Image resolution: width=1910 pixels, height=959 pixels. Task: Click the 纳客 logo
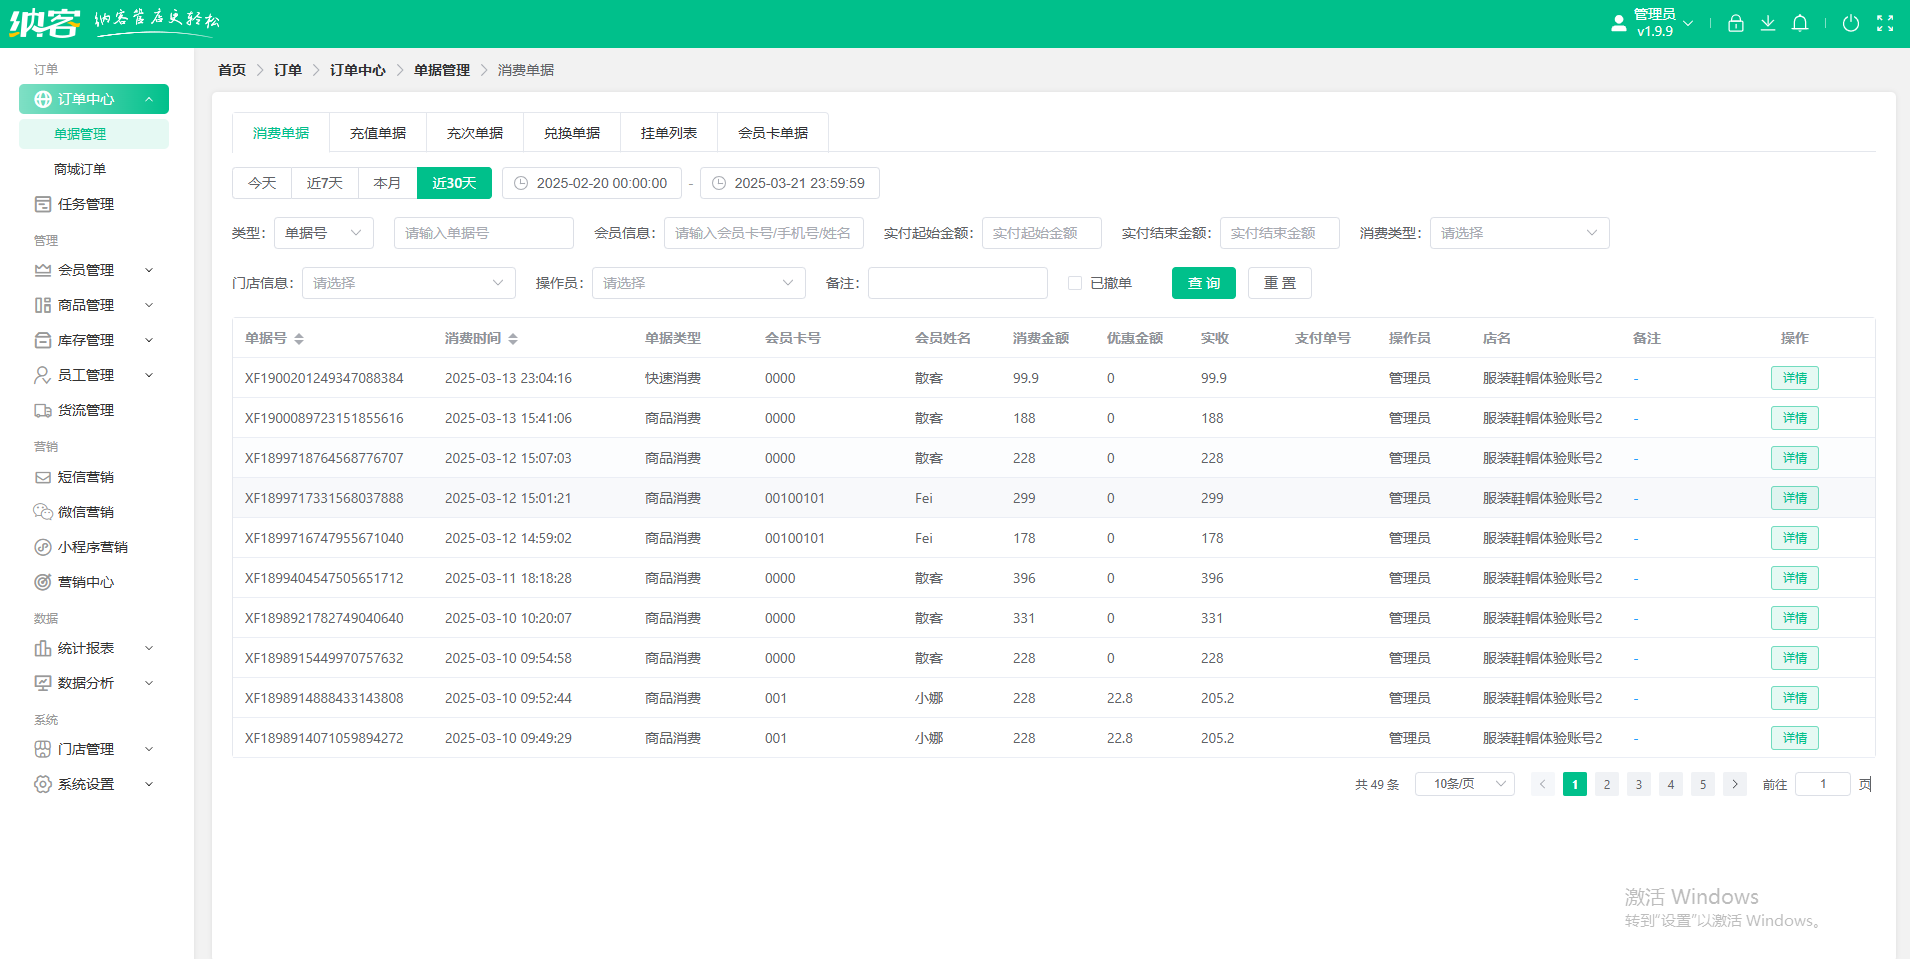(44, 22)
